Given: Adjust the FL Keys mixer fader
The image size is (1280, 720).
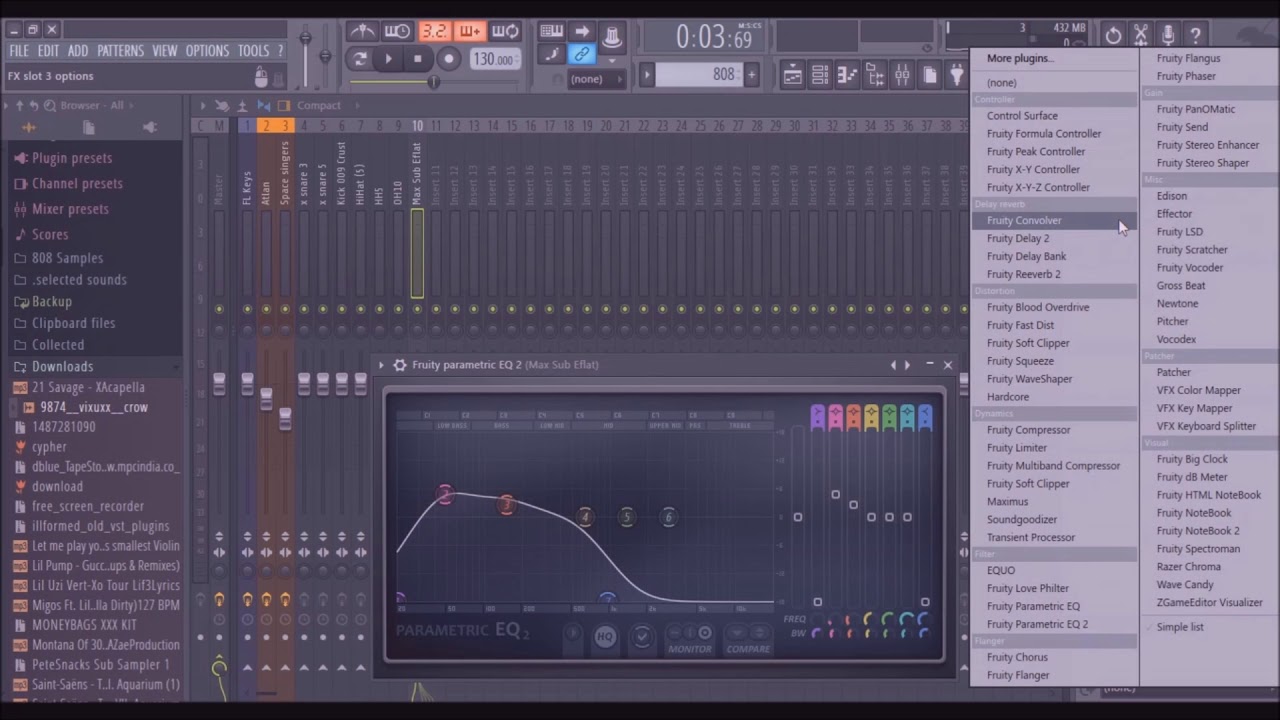Looking at the screenshot, I should [x=247, y=384].
